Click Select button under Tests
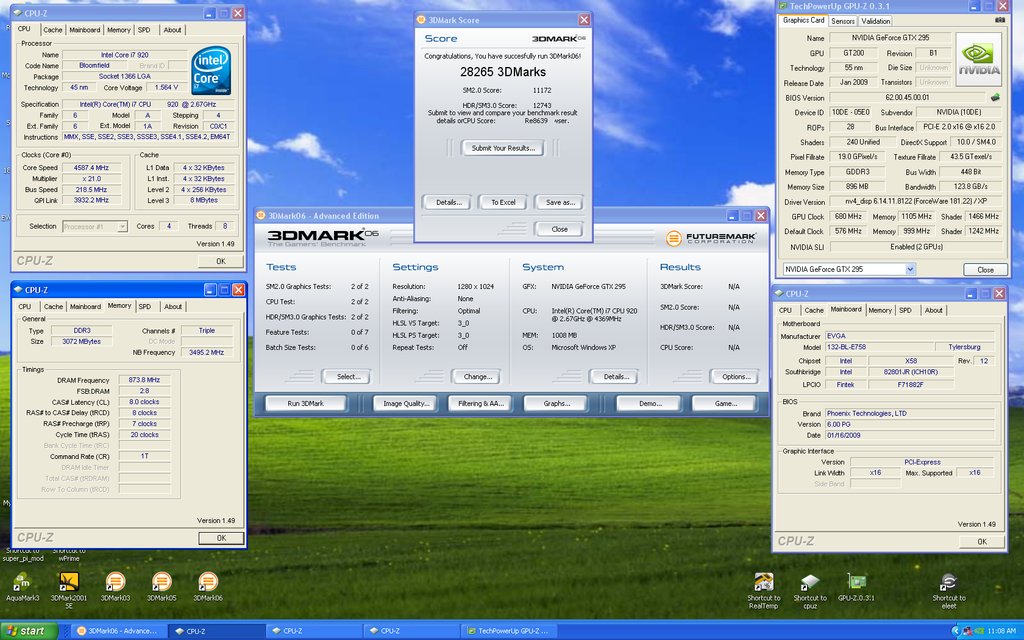This screenshot has width=1024, height=640. 348,377
